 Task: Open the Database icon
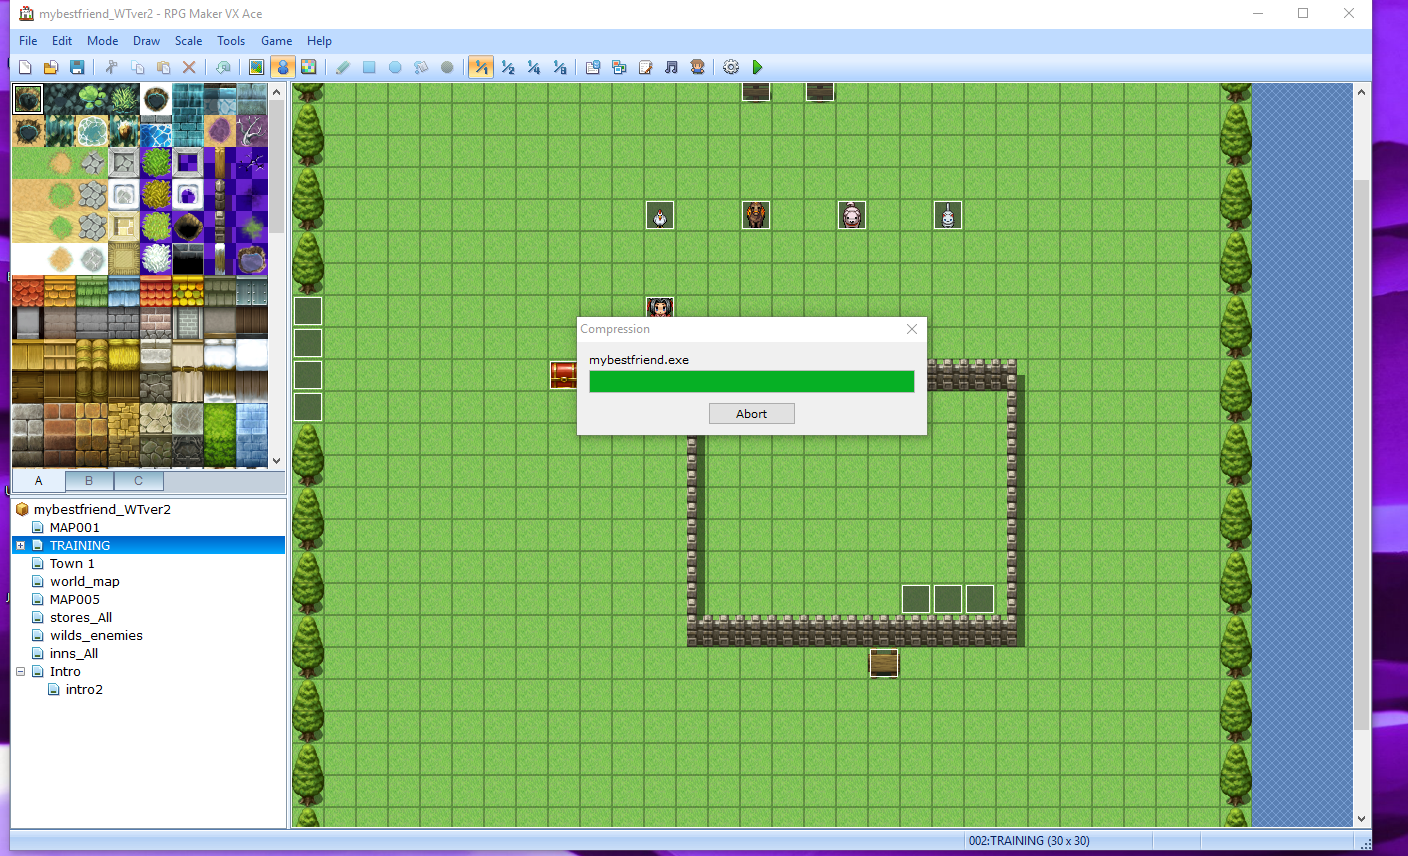click(593, 67)
